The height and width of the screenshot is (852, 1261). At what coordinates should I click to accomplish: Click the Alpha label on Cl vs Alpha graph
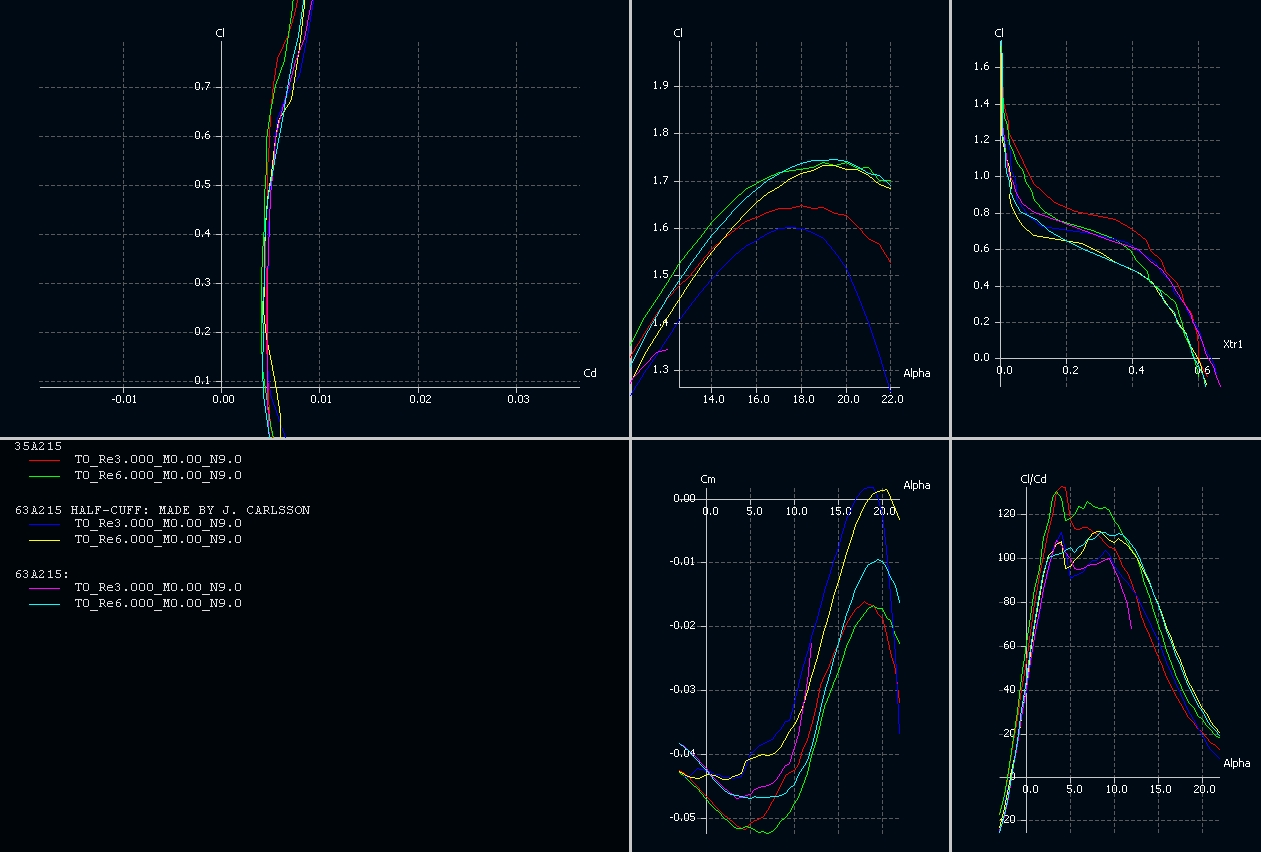tap(916, 374)
